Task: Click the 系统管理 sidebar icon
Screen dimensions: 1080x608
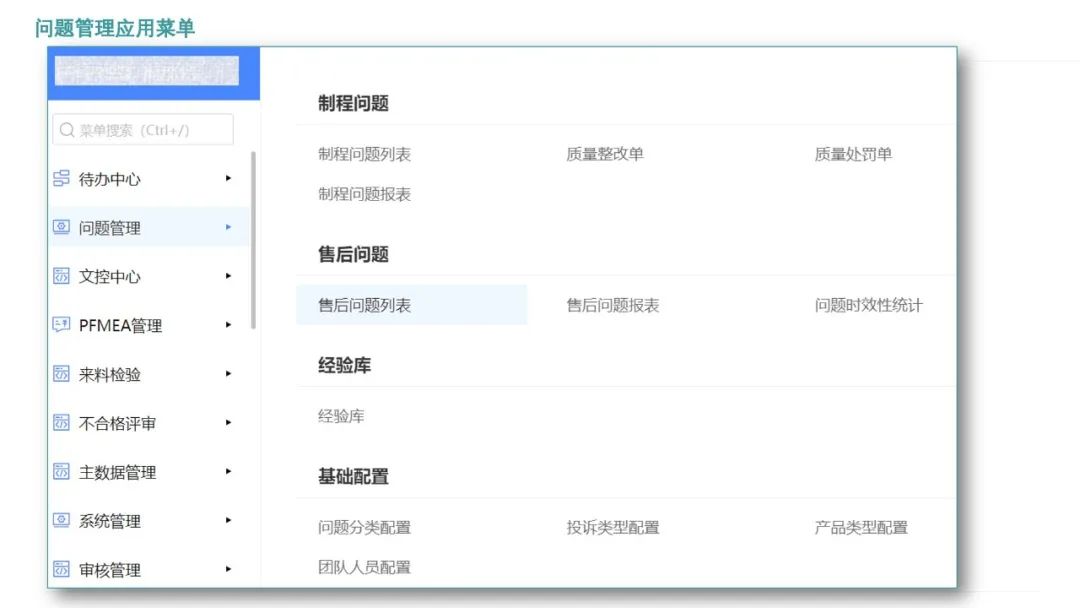Action: coord(61,521)
